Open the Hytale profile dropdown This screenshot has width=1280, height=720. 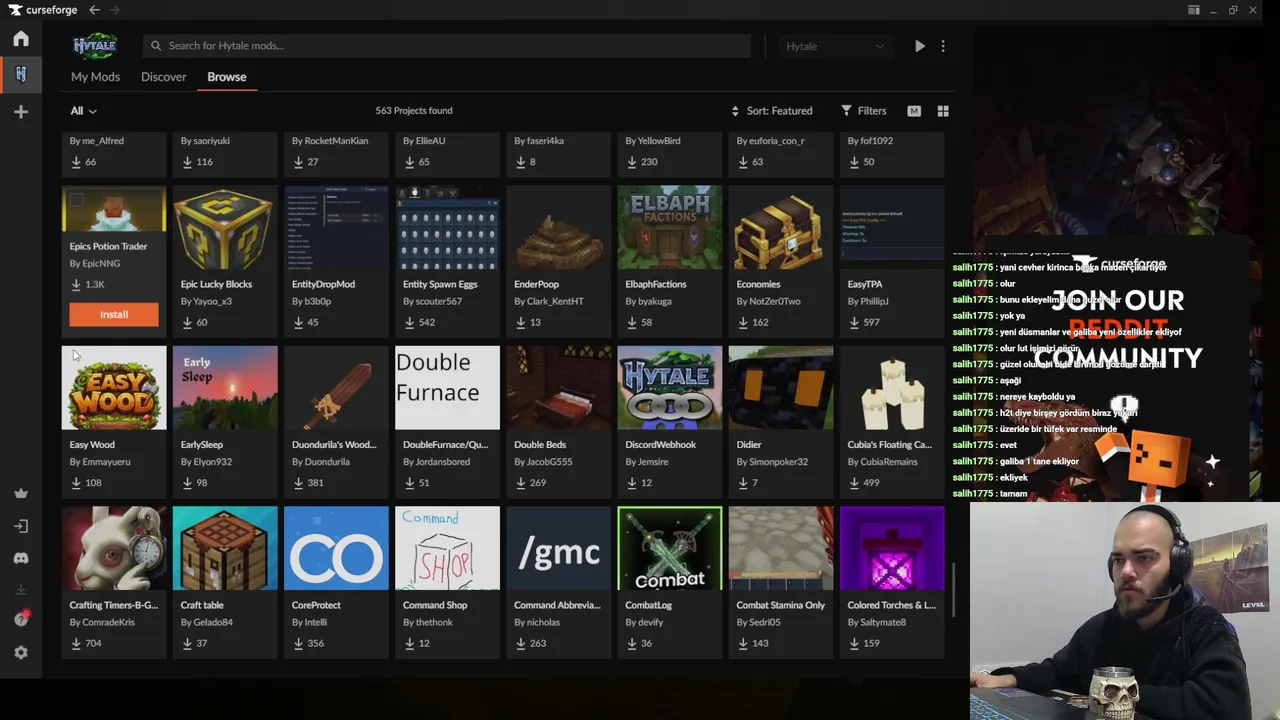coord(834,46)
